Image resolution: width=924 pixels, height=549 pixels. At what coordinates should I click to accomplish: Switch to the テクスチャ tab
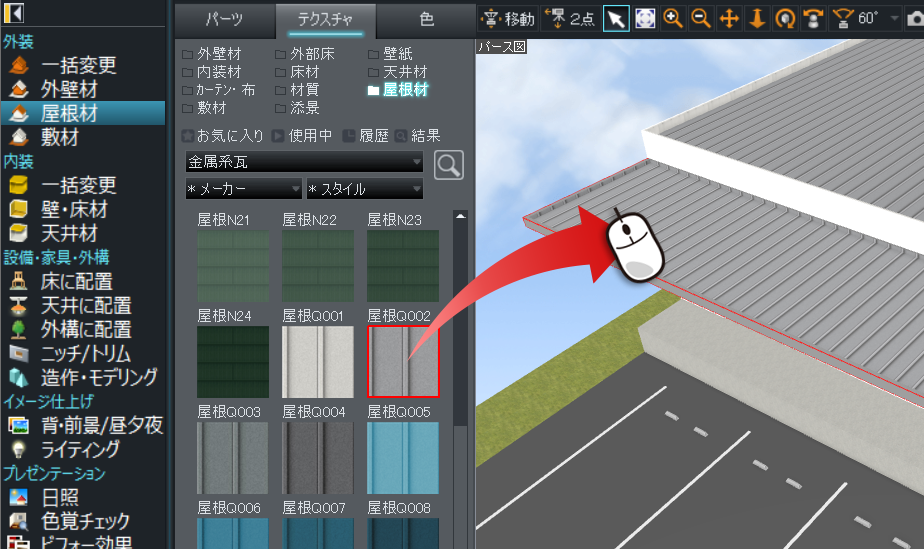325,20
